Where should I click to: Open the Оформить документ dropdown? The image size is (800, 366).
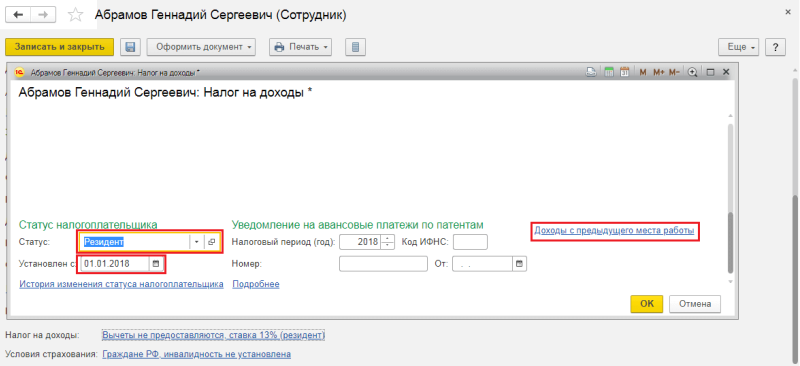click(202, 47)
